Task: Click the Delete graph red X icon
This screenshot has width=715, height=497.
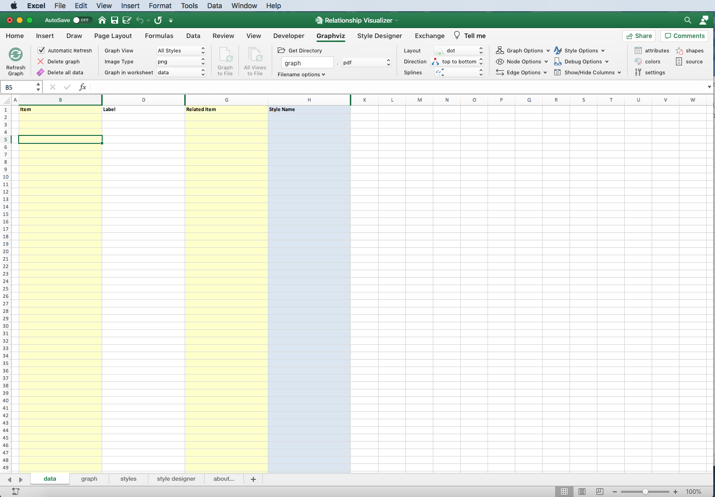Action: [41, 62]
